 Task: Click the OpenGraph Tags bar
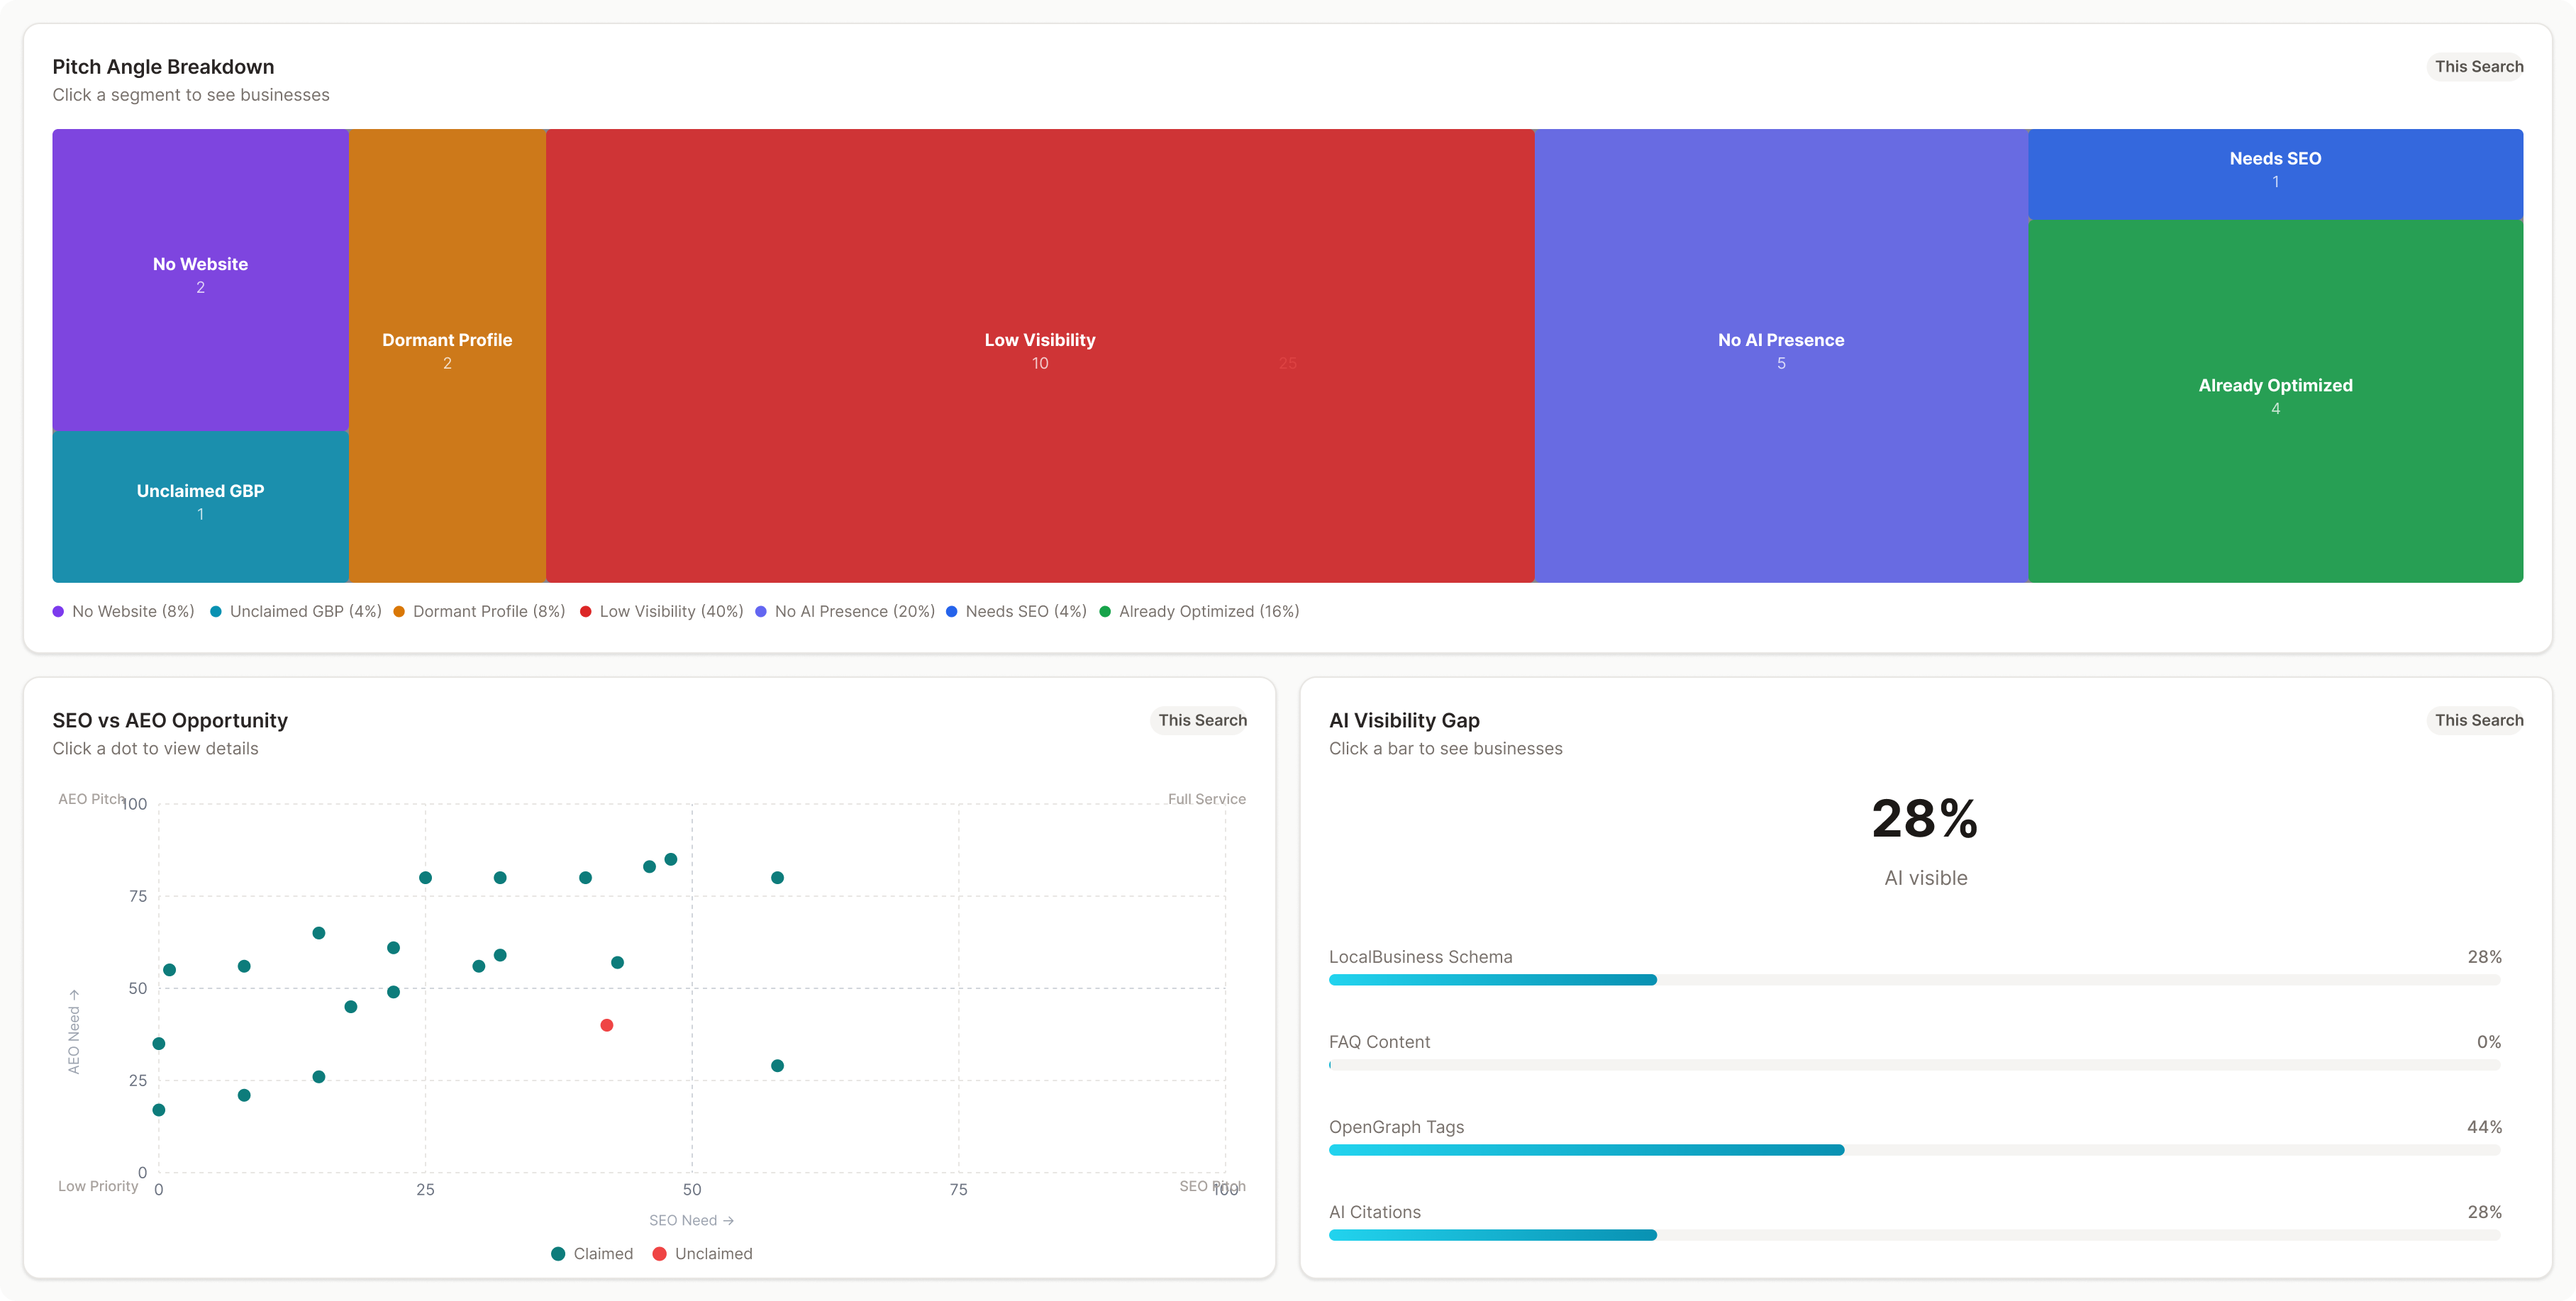point(1585,1150)
